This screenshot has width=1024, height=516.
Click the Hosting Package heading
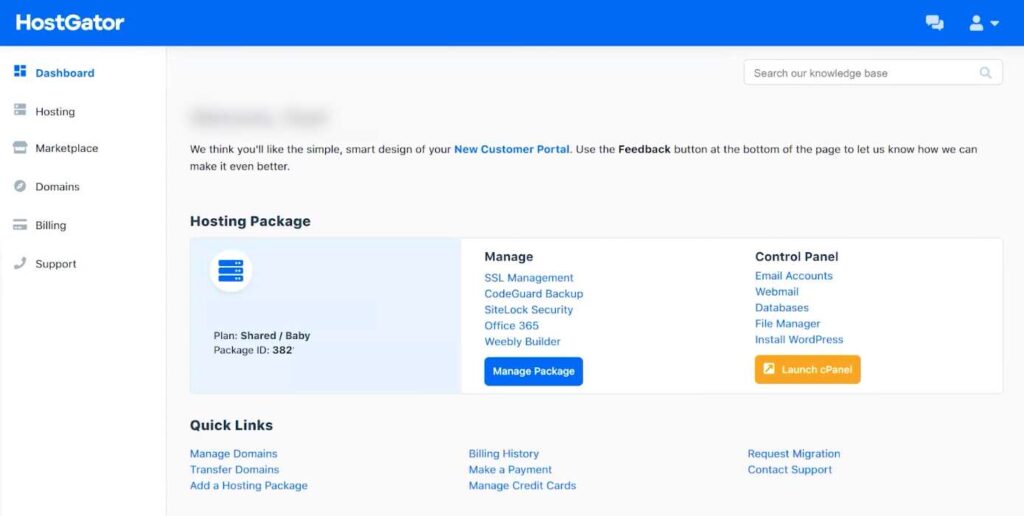(x=250, y=221)
